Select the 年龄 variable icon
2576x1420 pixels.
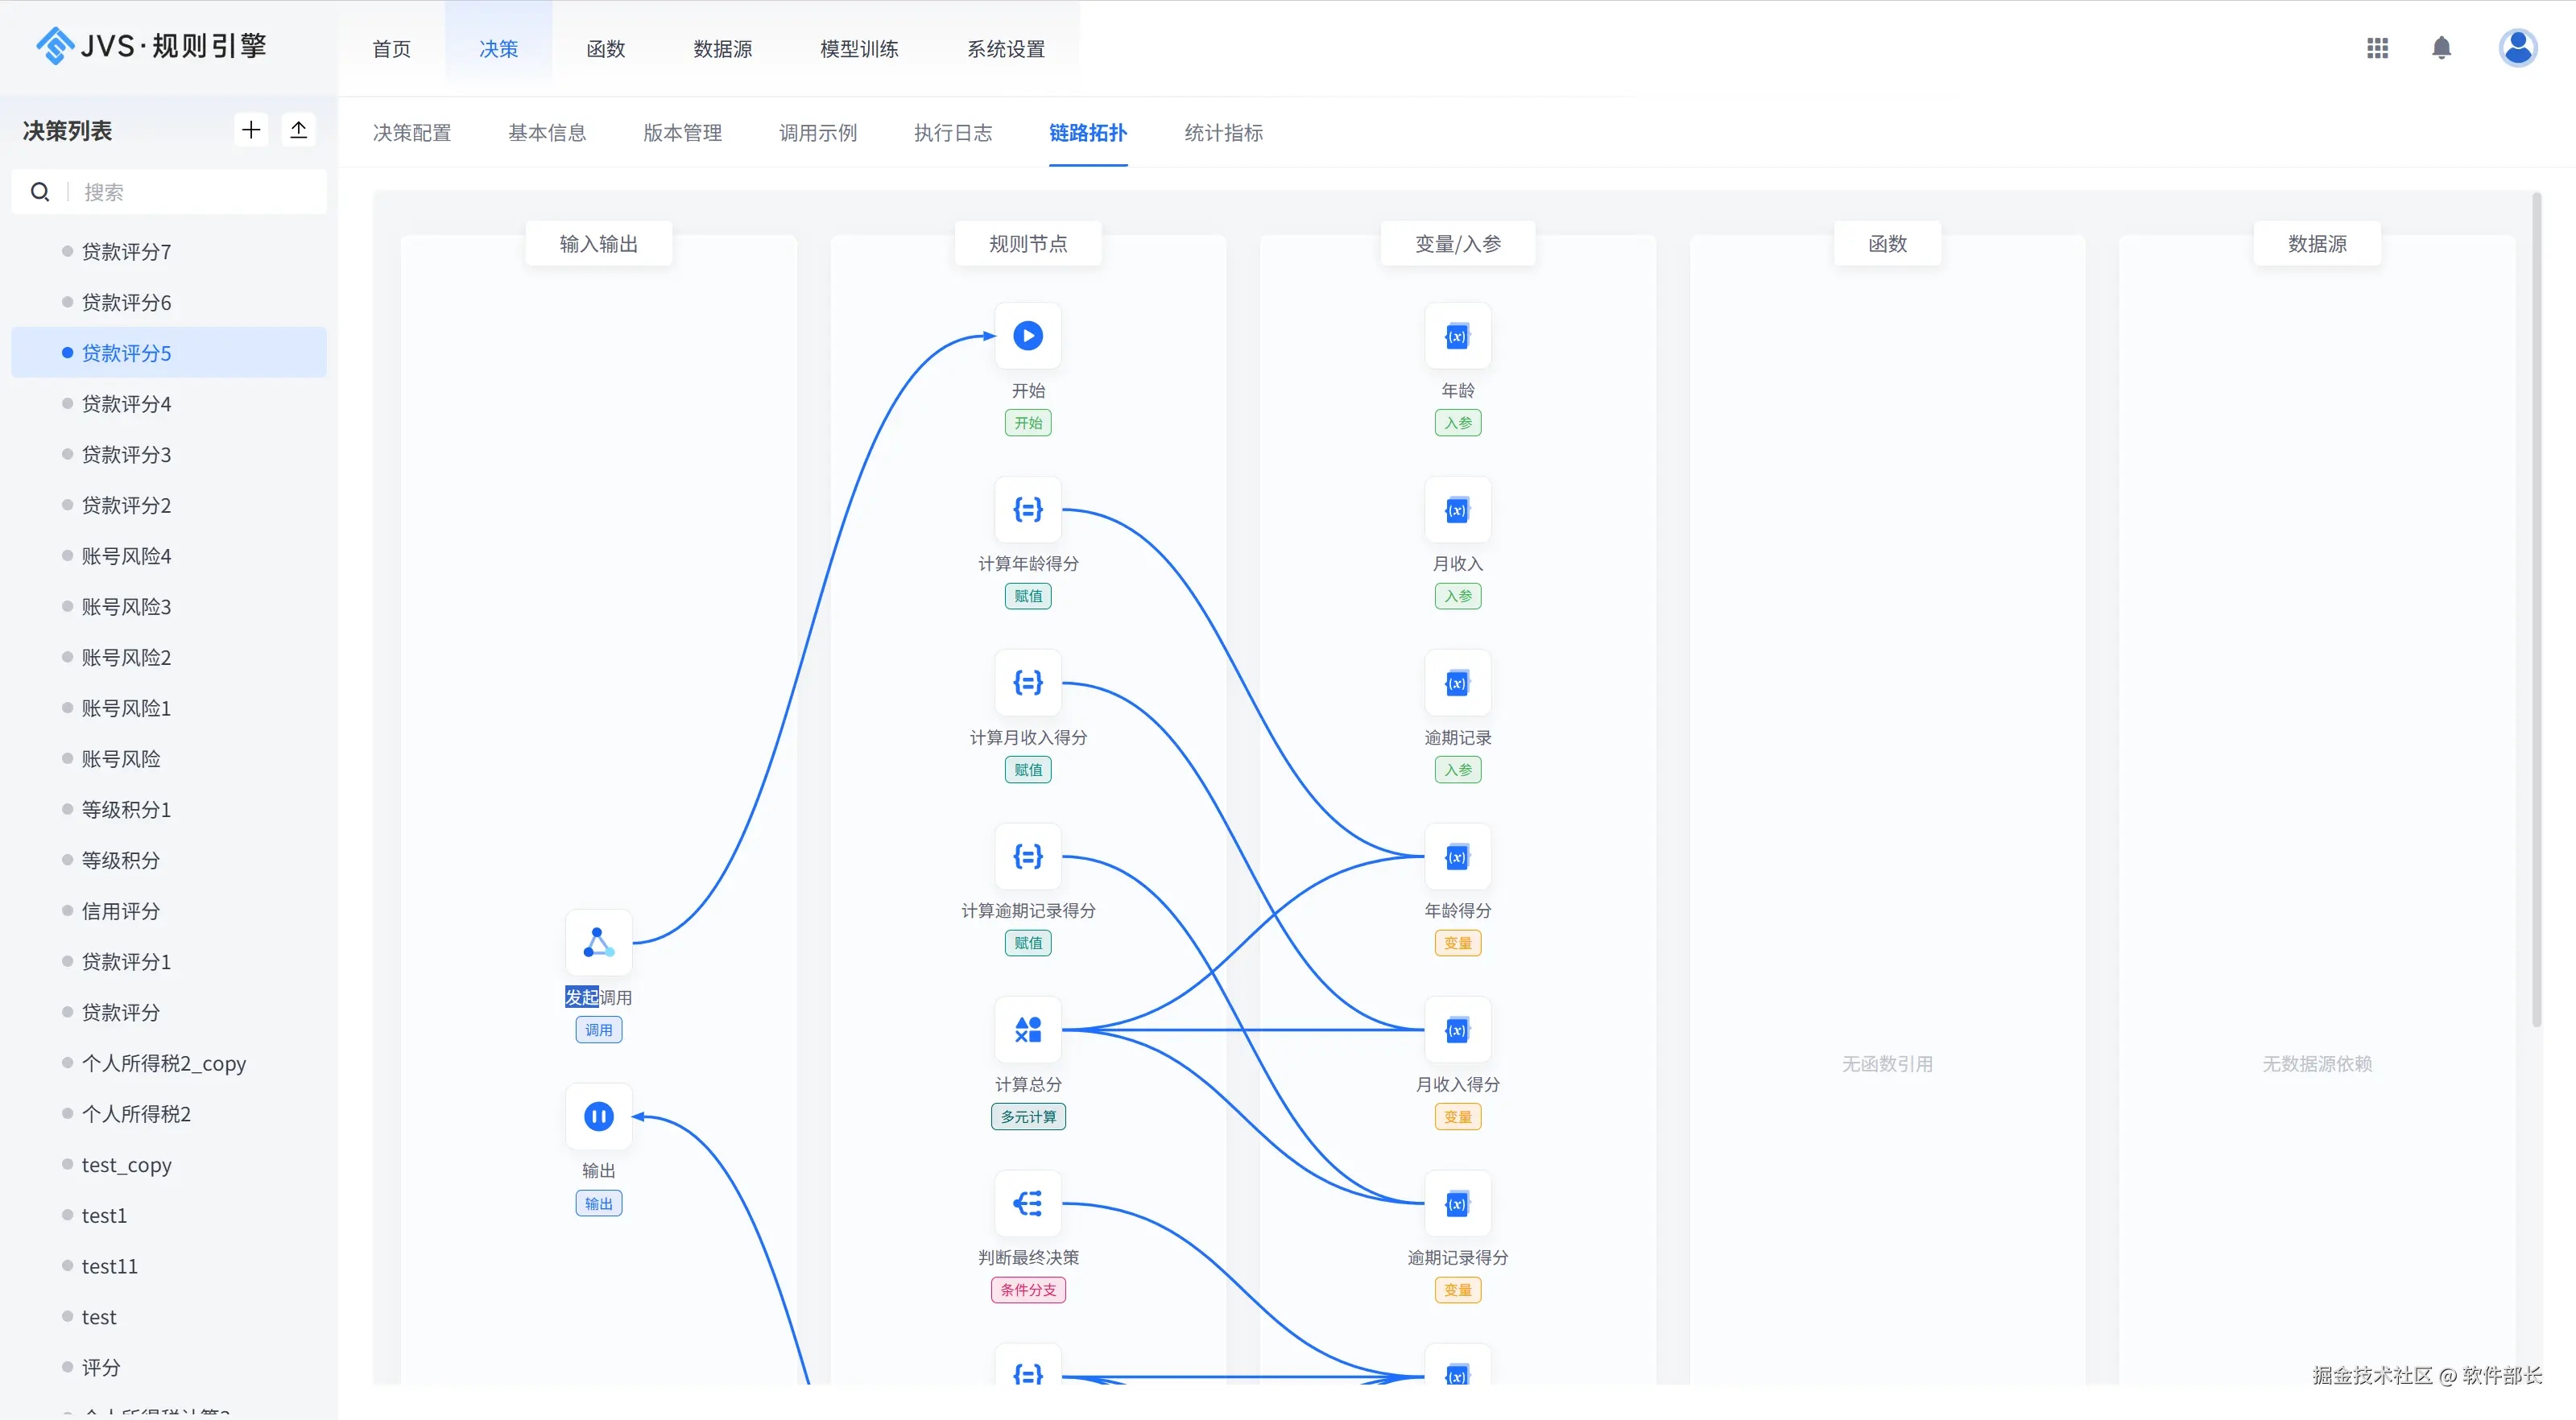1458,336
